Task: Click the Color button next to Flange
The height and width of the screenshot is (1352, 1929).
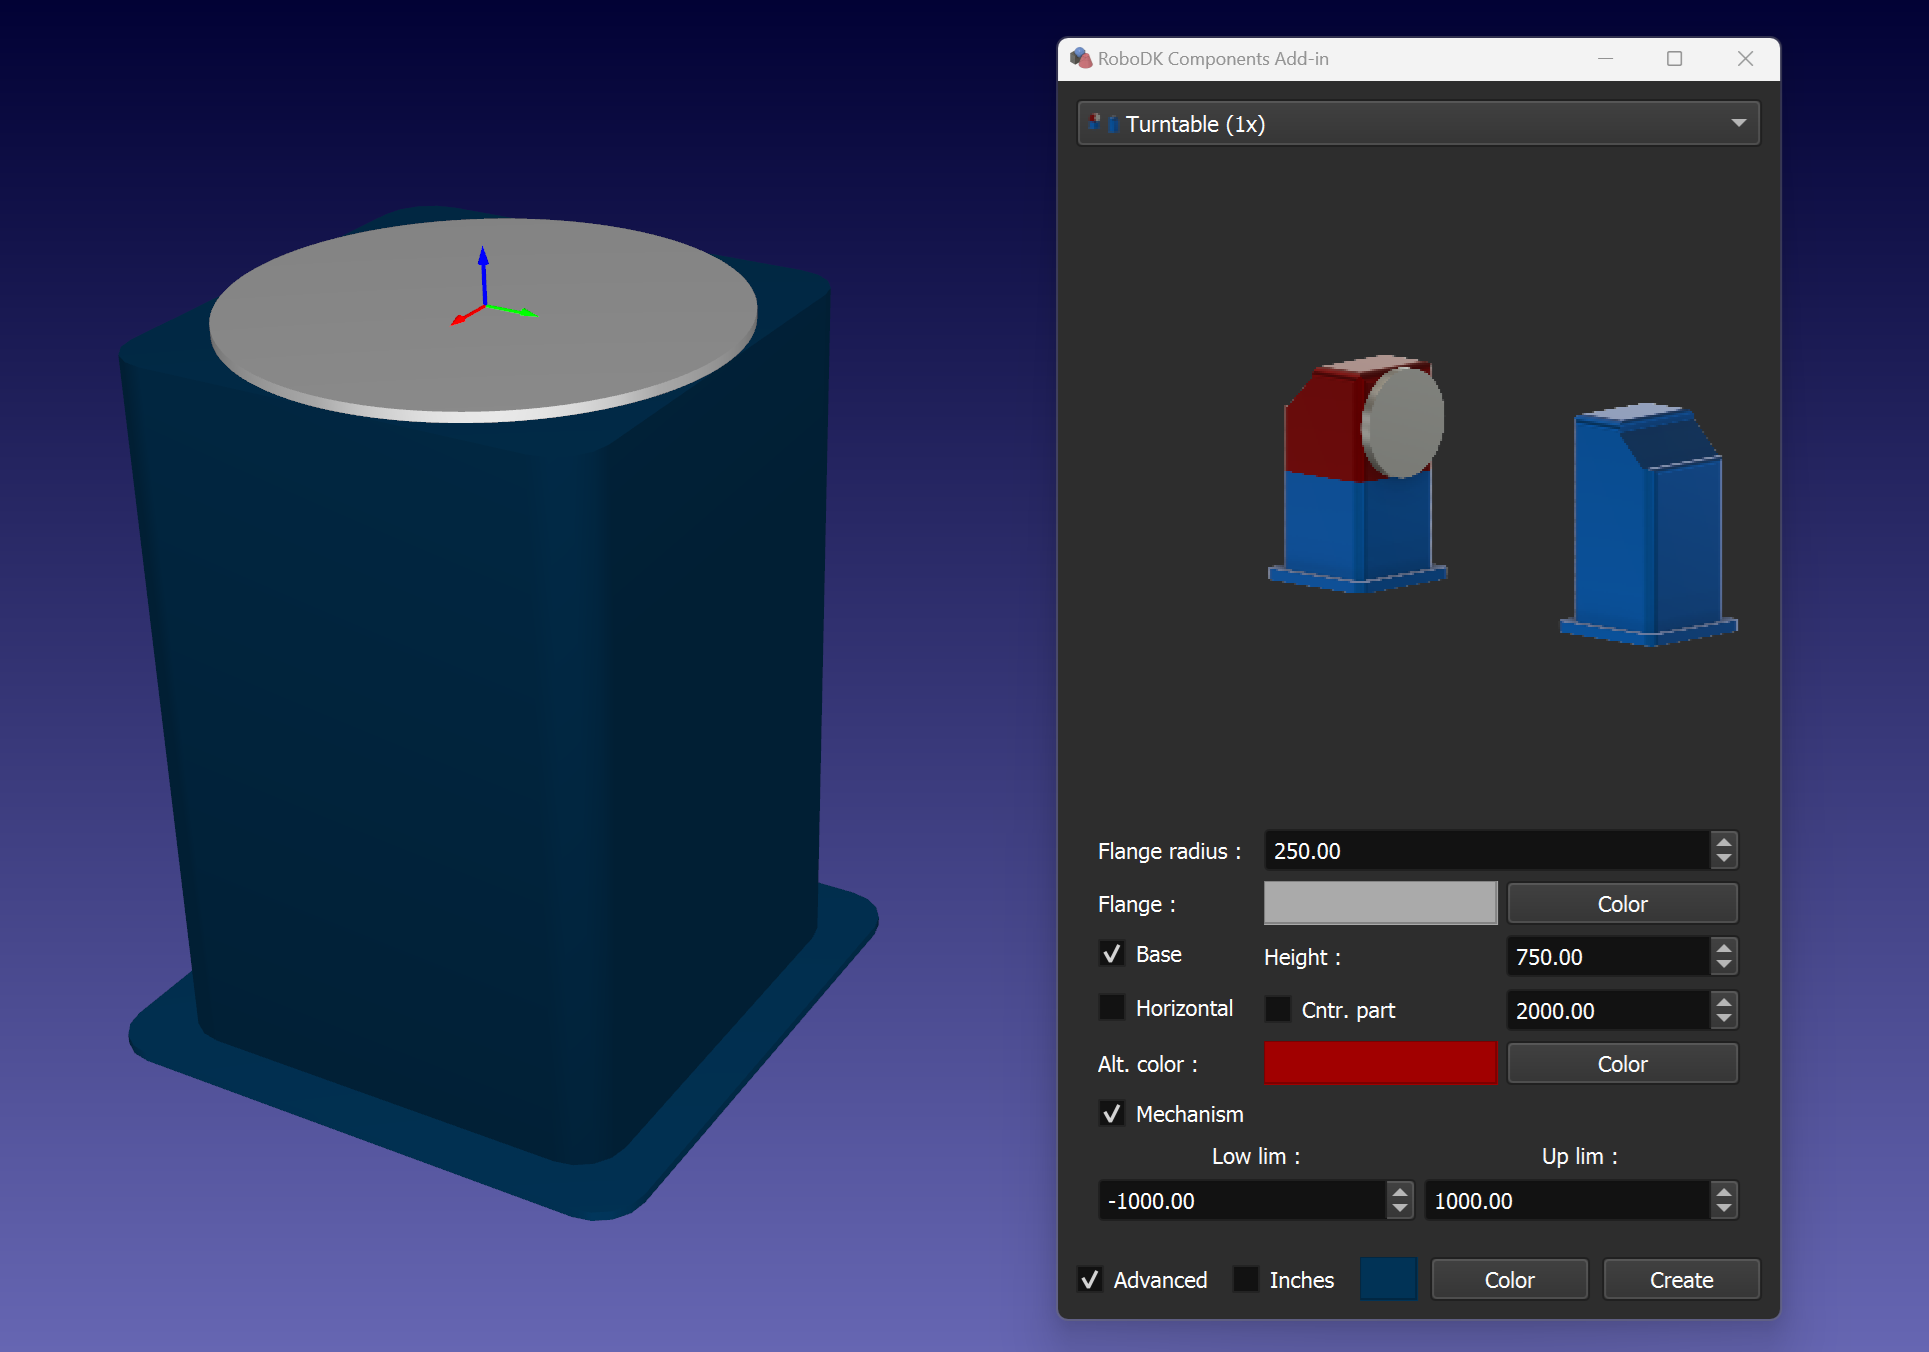Action: coord(1622,903)
